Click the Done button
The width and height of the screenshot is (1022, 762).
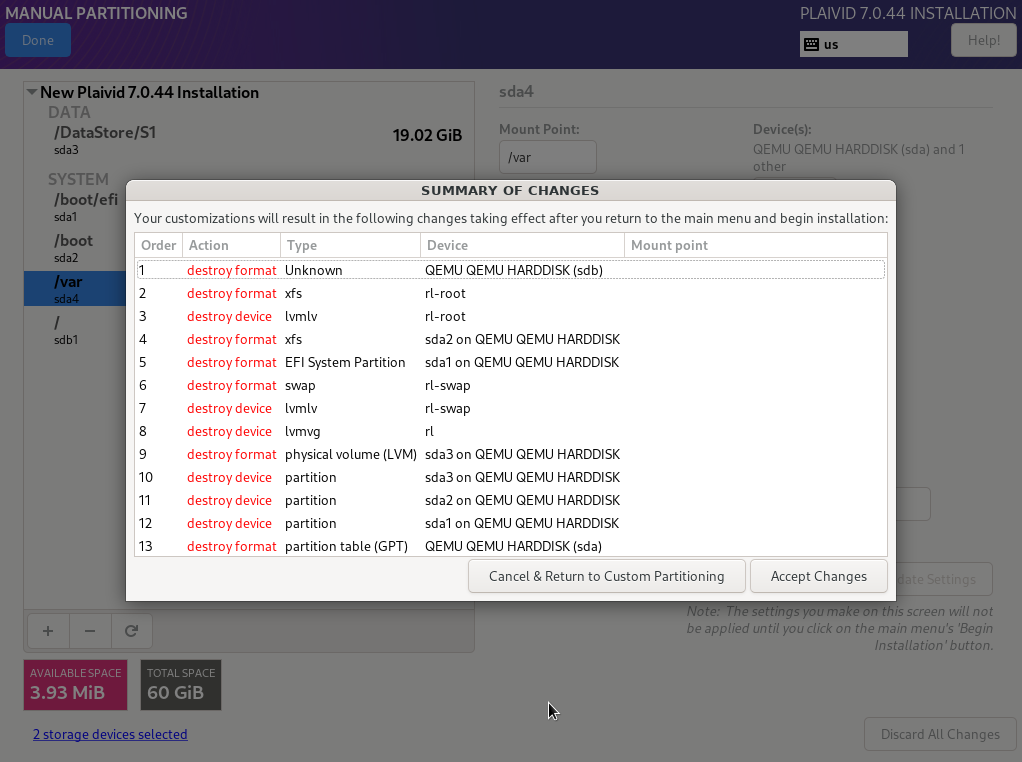click(x=38, y=40)
